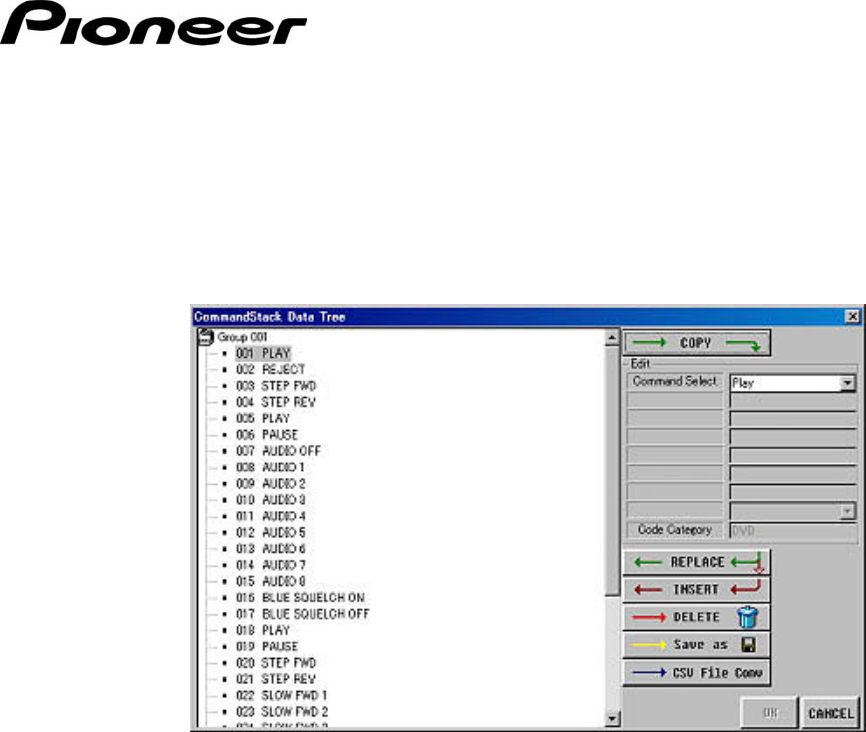
Task: Select 005 PLAY in the tree
Action: 263,419
